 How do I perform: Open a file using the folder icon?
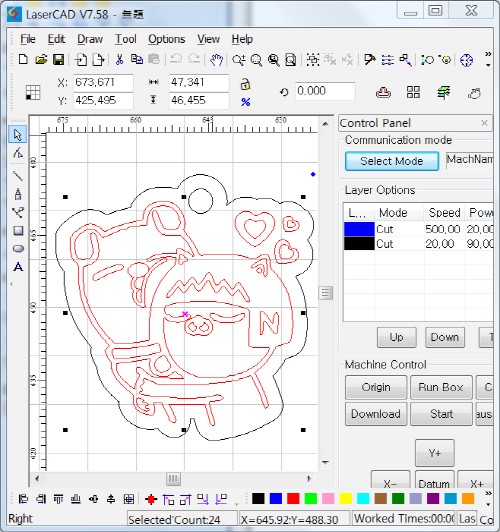[41, 60]
